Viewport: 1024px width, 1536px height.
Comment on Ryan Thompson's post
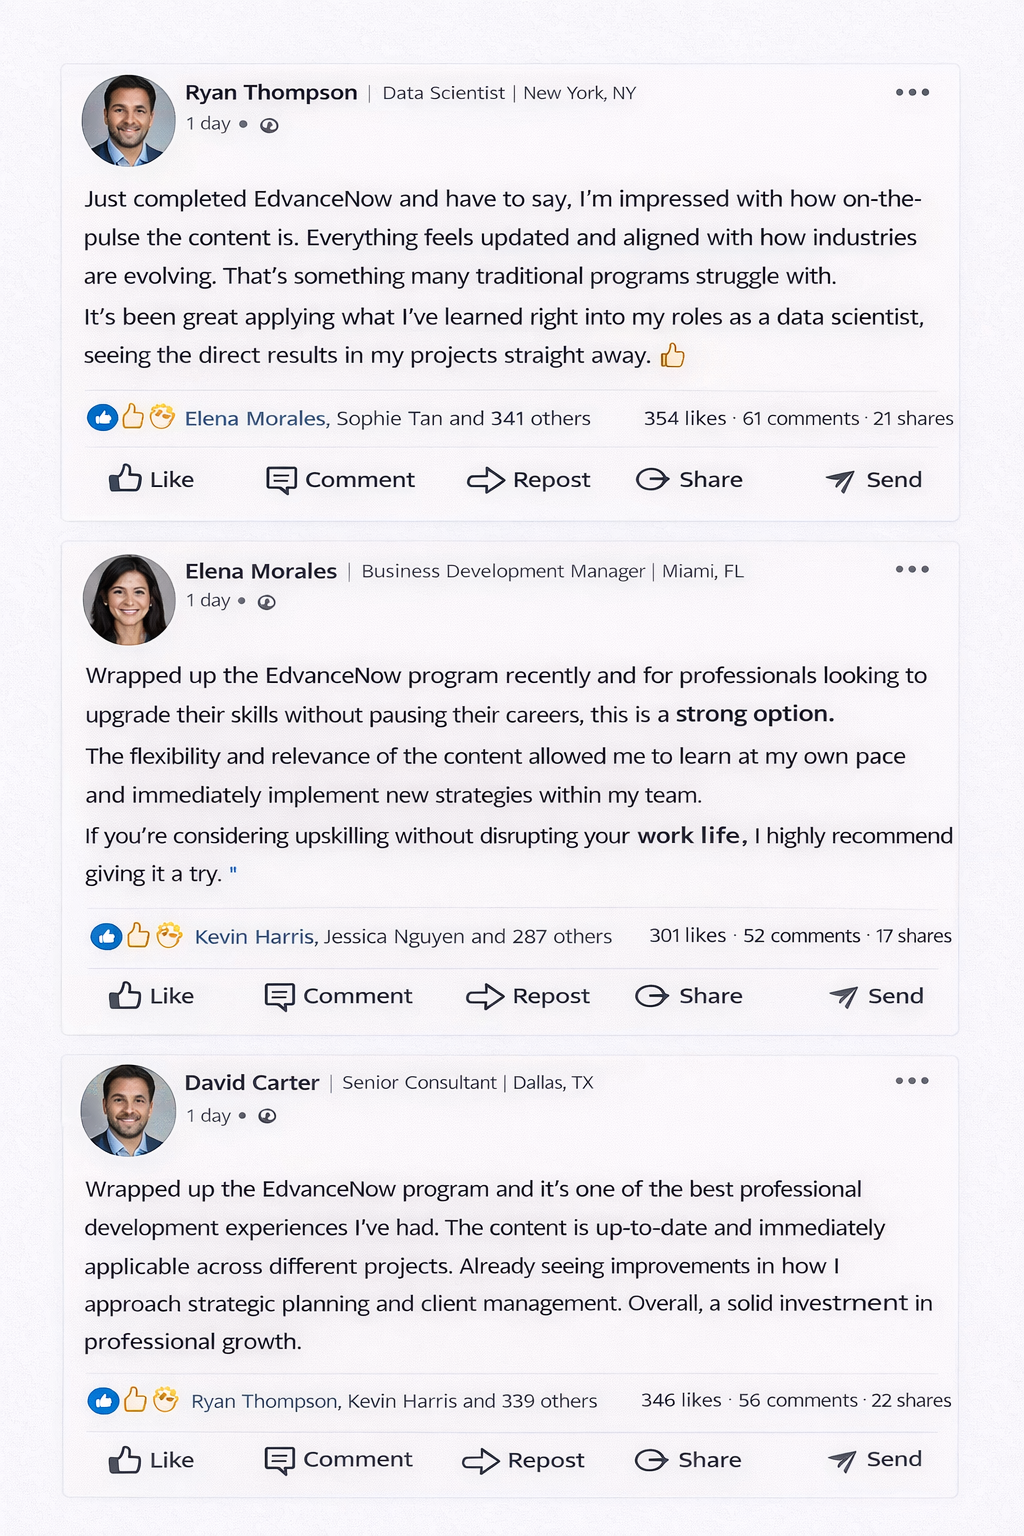(x=340, y=480)
